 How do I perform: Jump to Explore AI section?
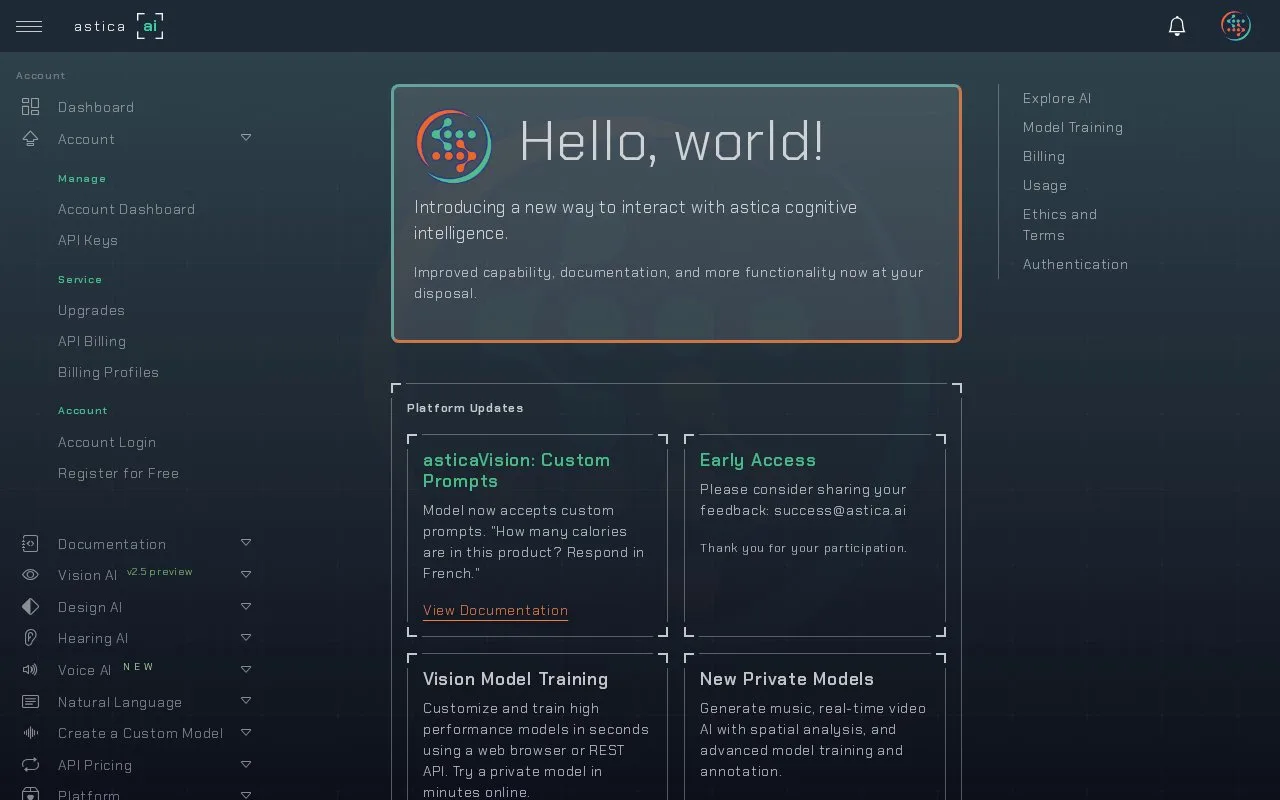click(x=1057, y=98)
